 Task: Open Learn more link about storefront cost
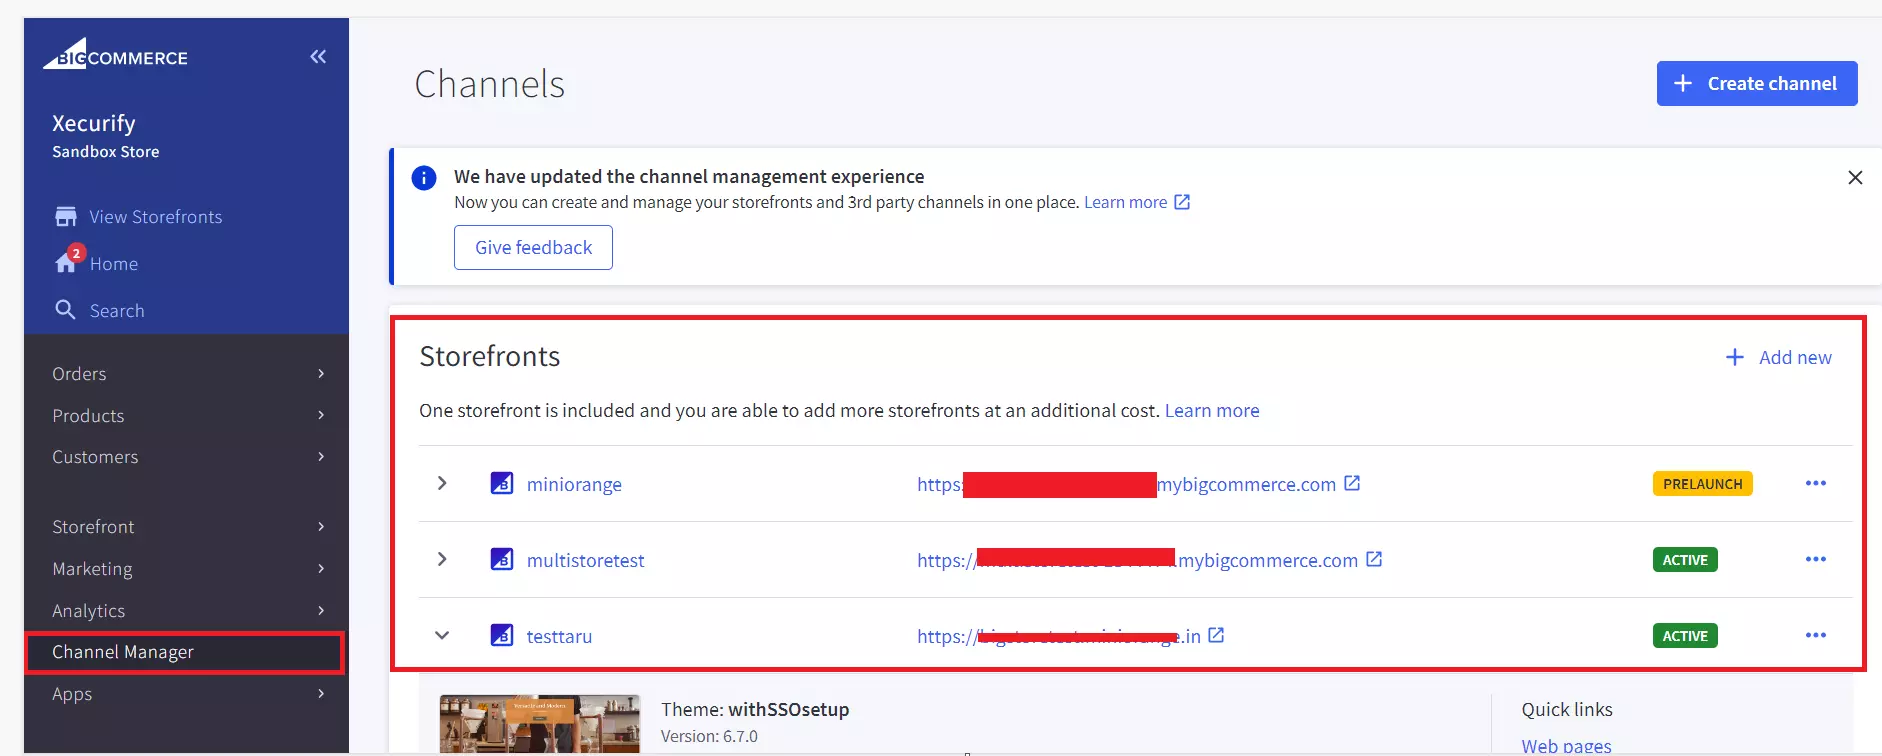point(1212,410)
